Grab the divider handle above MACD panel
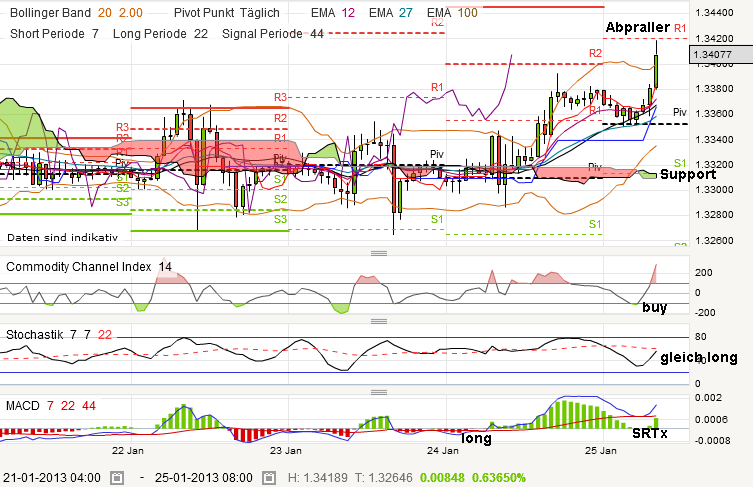The width and height of the screenshot is (753, 487). [x=379, y=392]
